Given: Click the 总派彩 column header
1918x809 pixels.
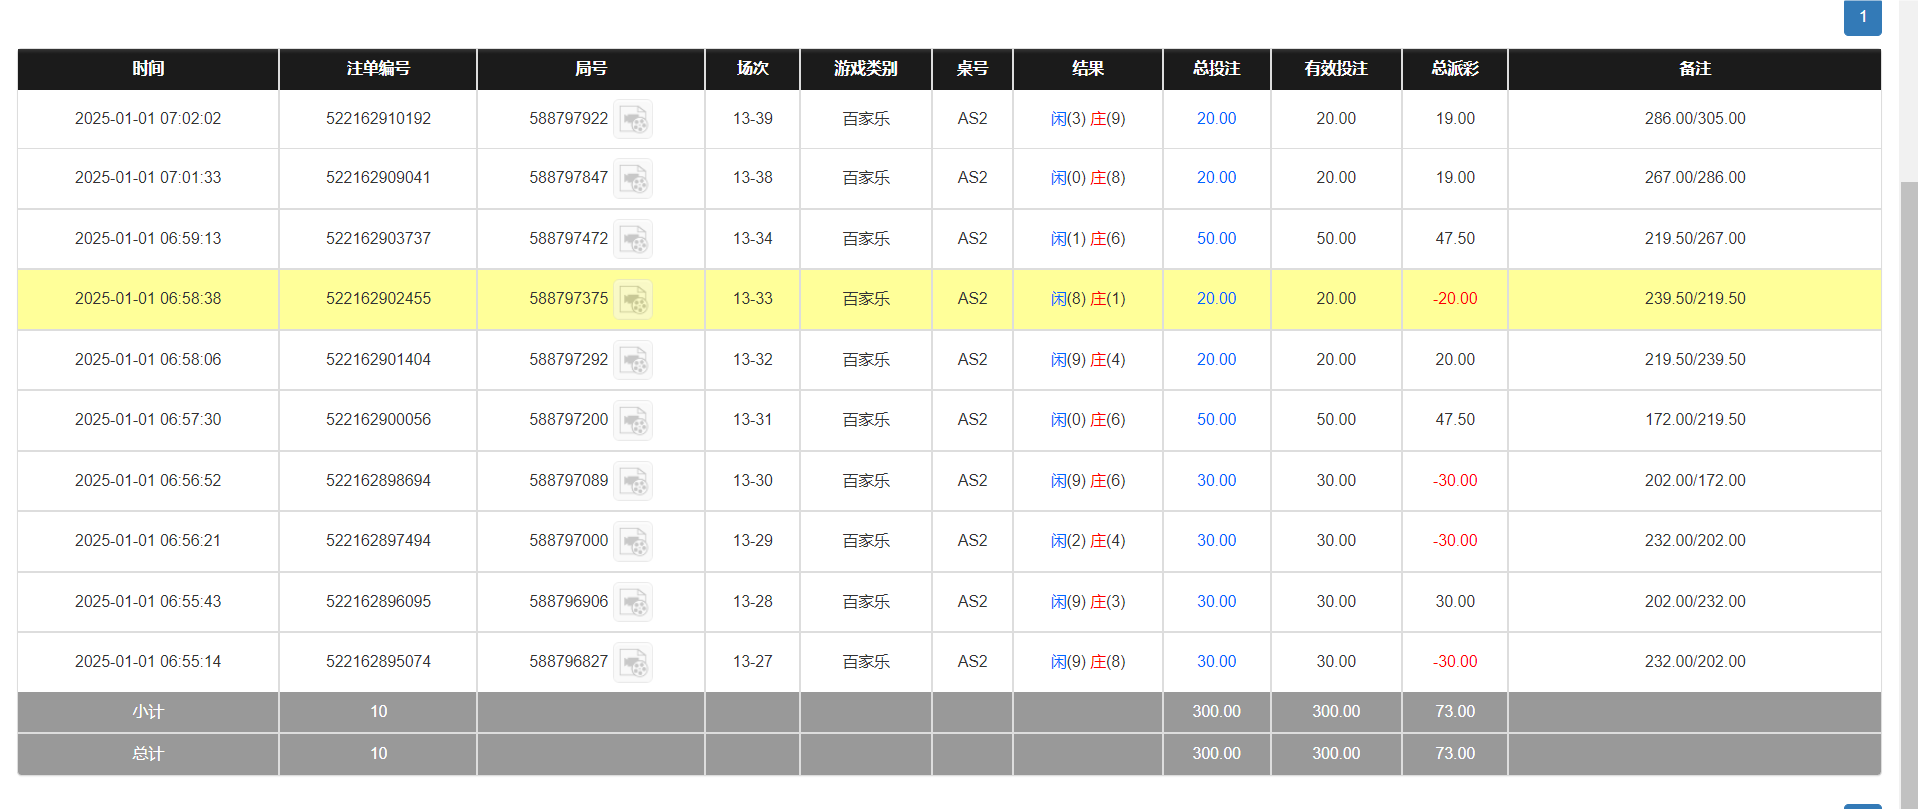Looking at the screenshot, I should (x=1454, y=69).
